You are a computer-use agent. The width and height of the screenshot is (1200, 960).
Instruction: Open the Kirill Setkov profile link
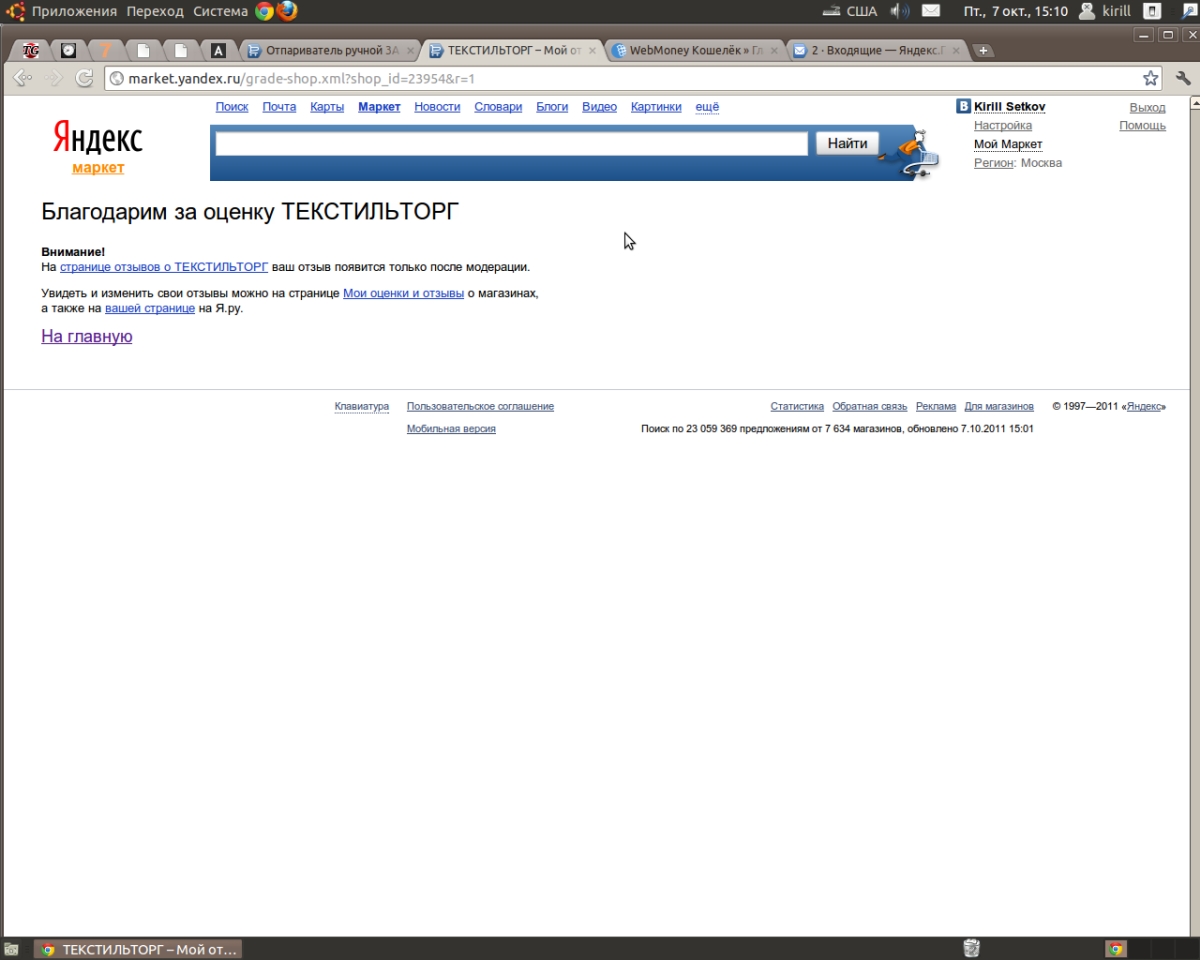1010,107
